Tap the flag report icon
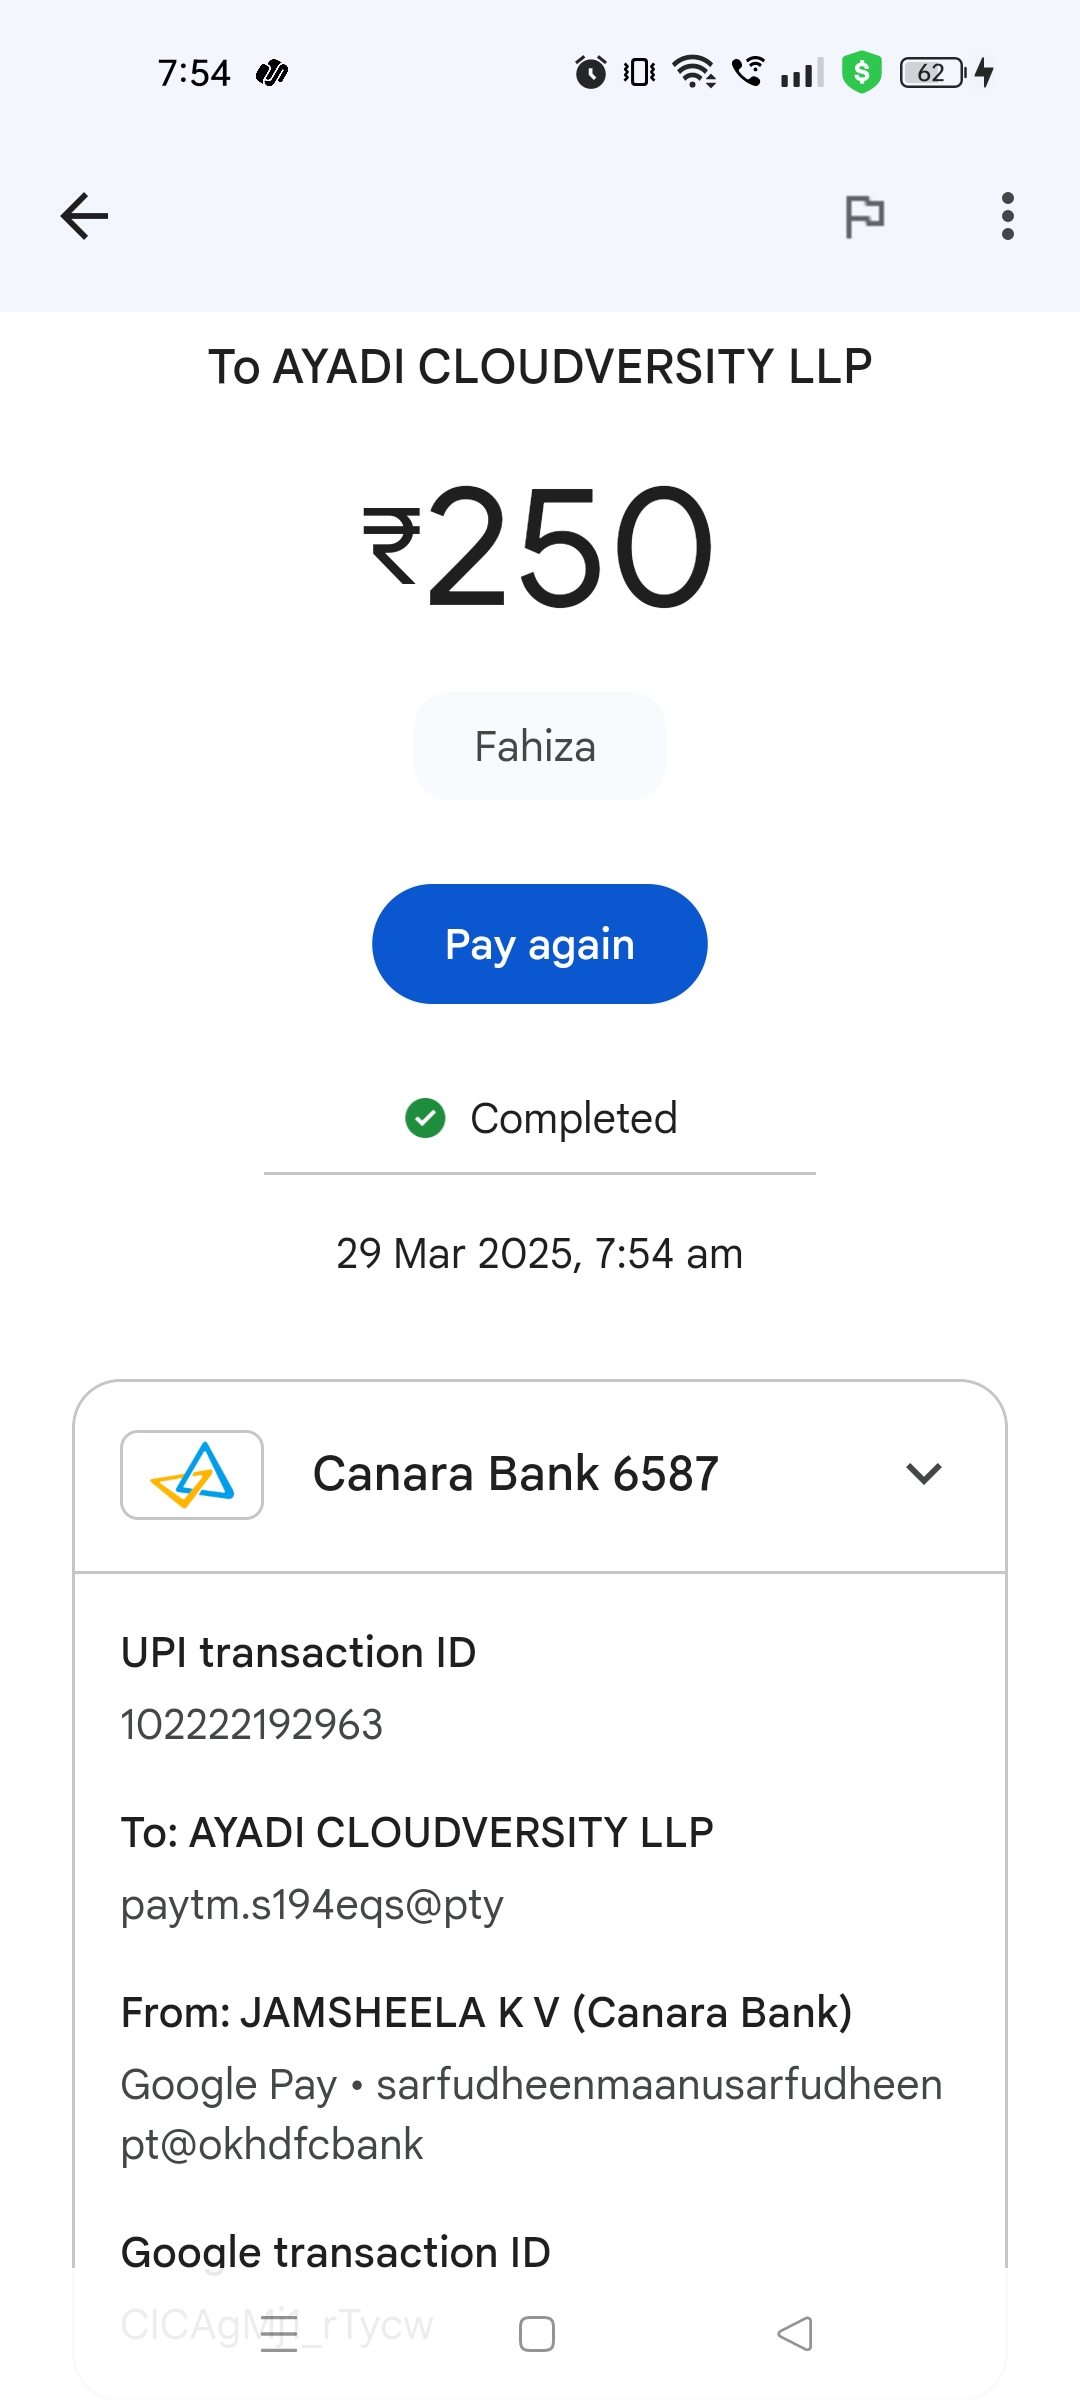Screen dimensions: 1080x2400 [x=865, y=216]
